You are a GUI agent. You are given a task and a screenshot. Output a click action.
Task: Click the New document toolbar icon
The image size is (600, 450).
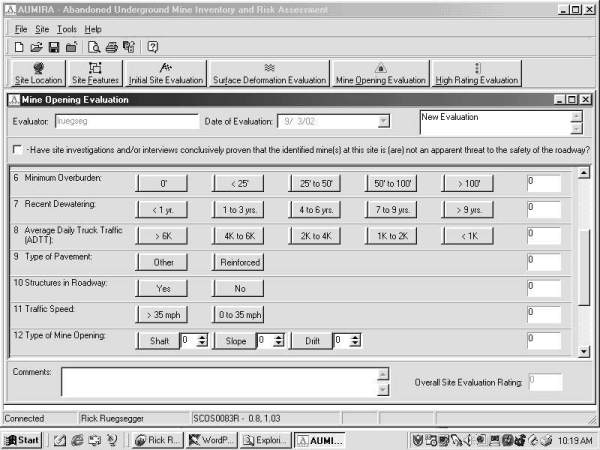coord(19,47)
